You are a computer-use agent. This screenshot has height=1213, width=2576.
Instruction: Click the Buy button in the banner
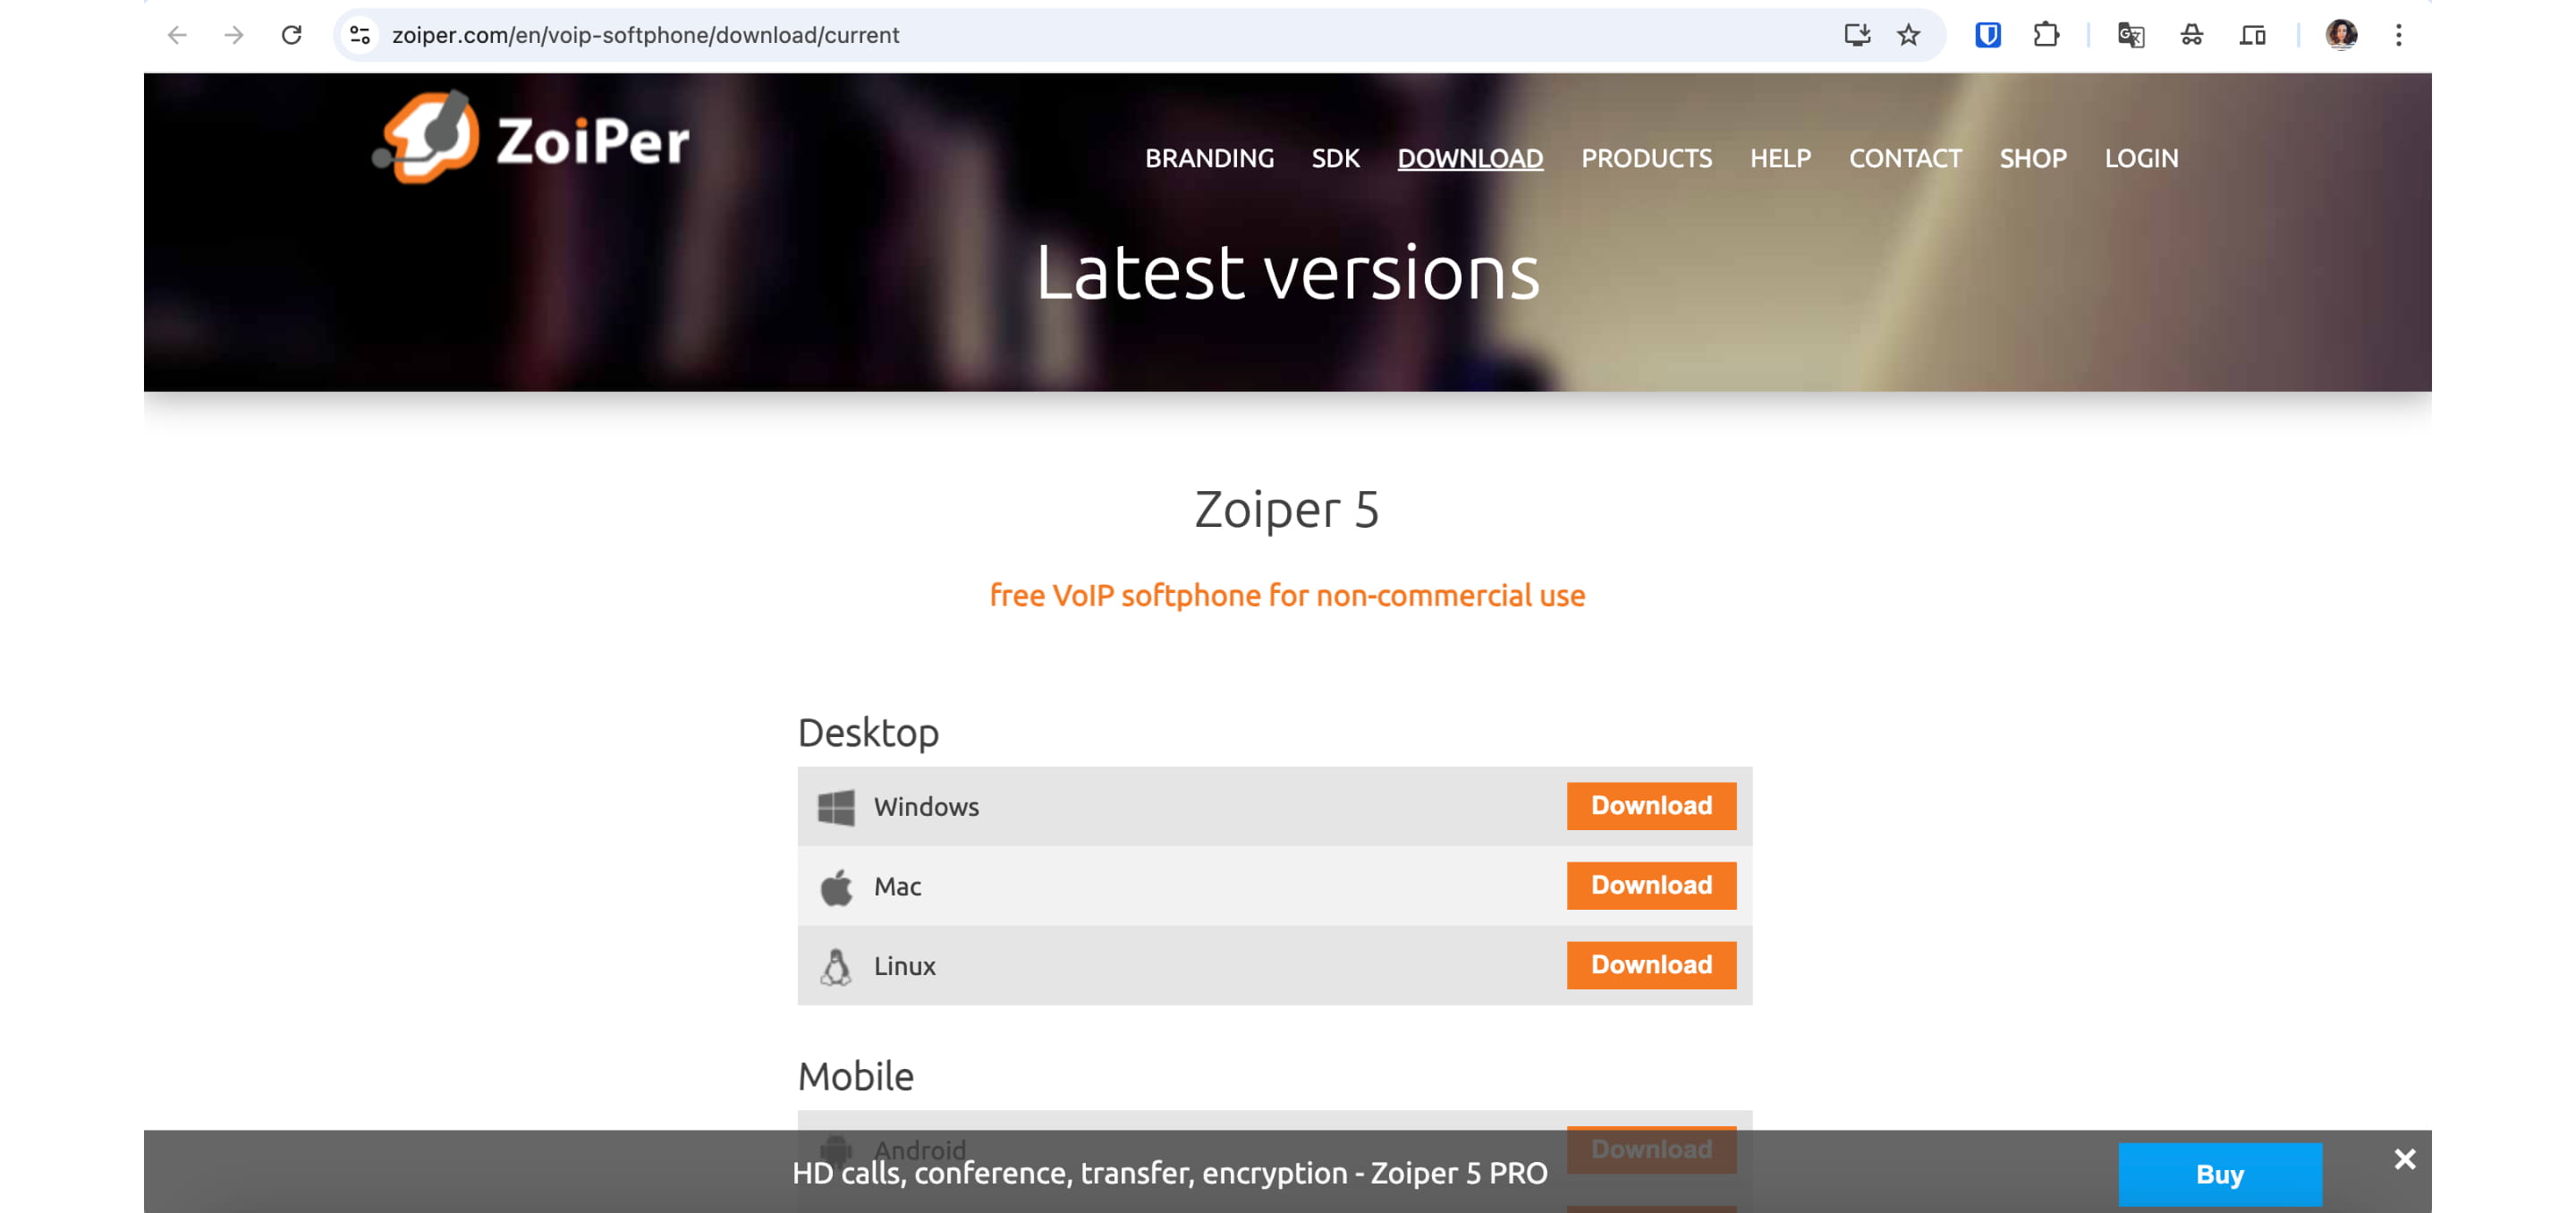tap(2220, 1174)
